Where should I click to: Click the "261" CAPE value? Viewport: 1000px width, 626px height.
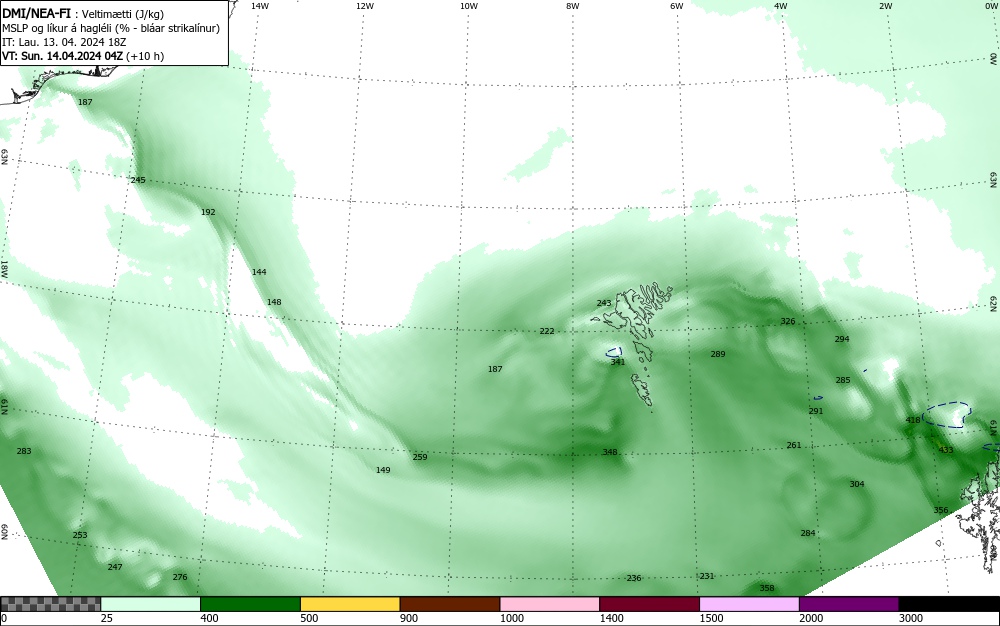(x=794, y=445)
